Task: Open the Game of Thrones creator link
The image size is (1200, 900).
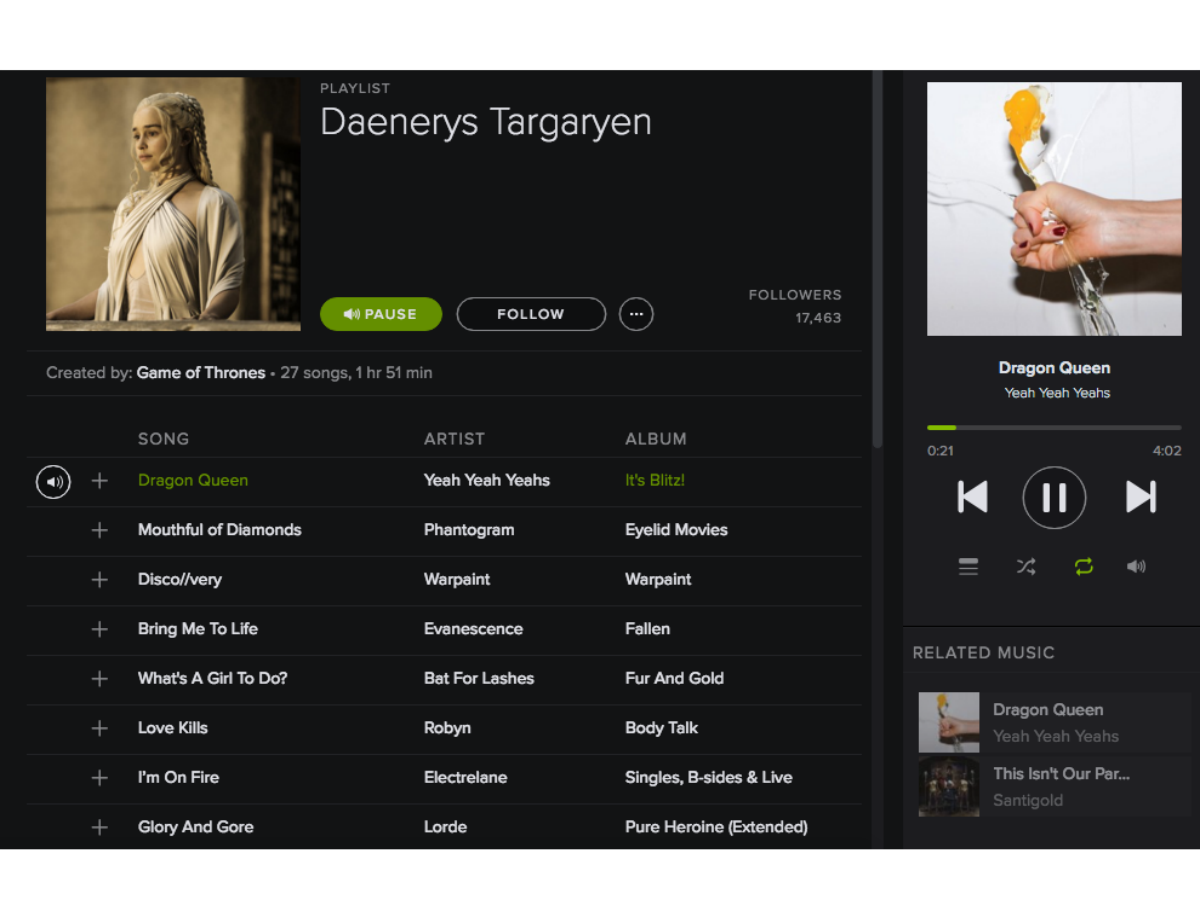Action: 201,373
